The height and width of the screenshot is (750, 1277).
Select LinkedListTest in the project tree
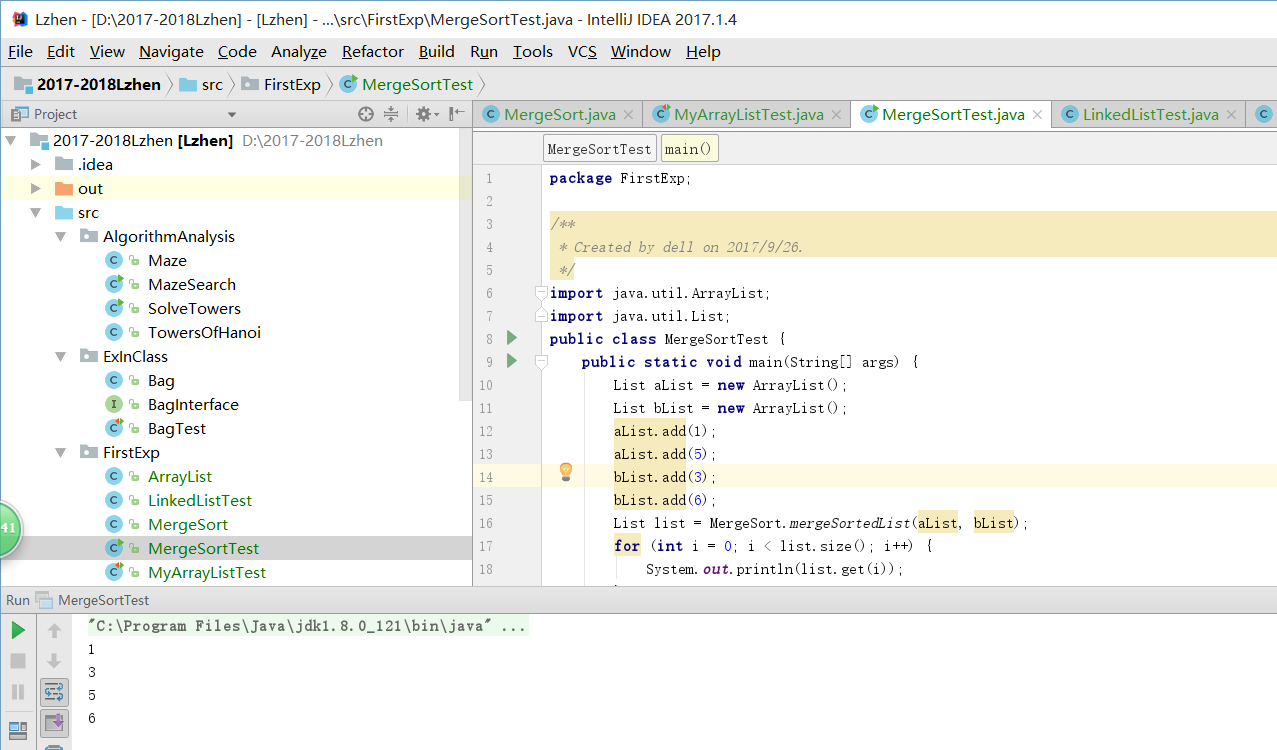(x=200, y=501)
